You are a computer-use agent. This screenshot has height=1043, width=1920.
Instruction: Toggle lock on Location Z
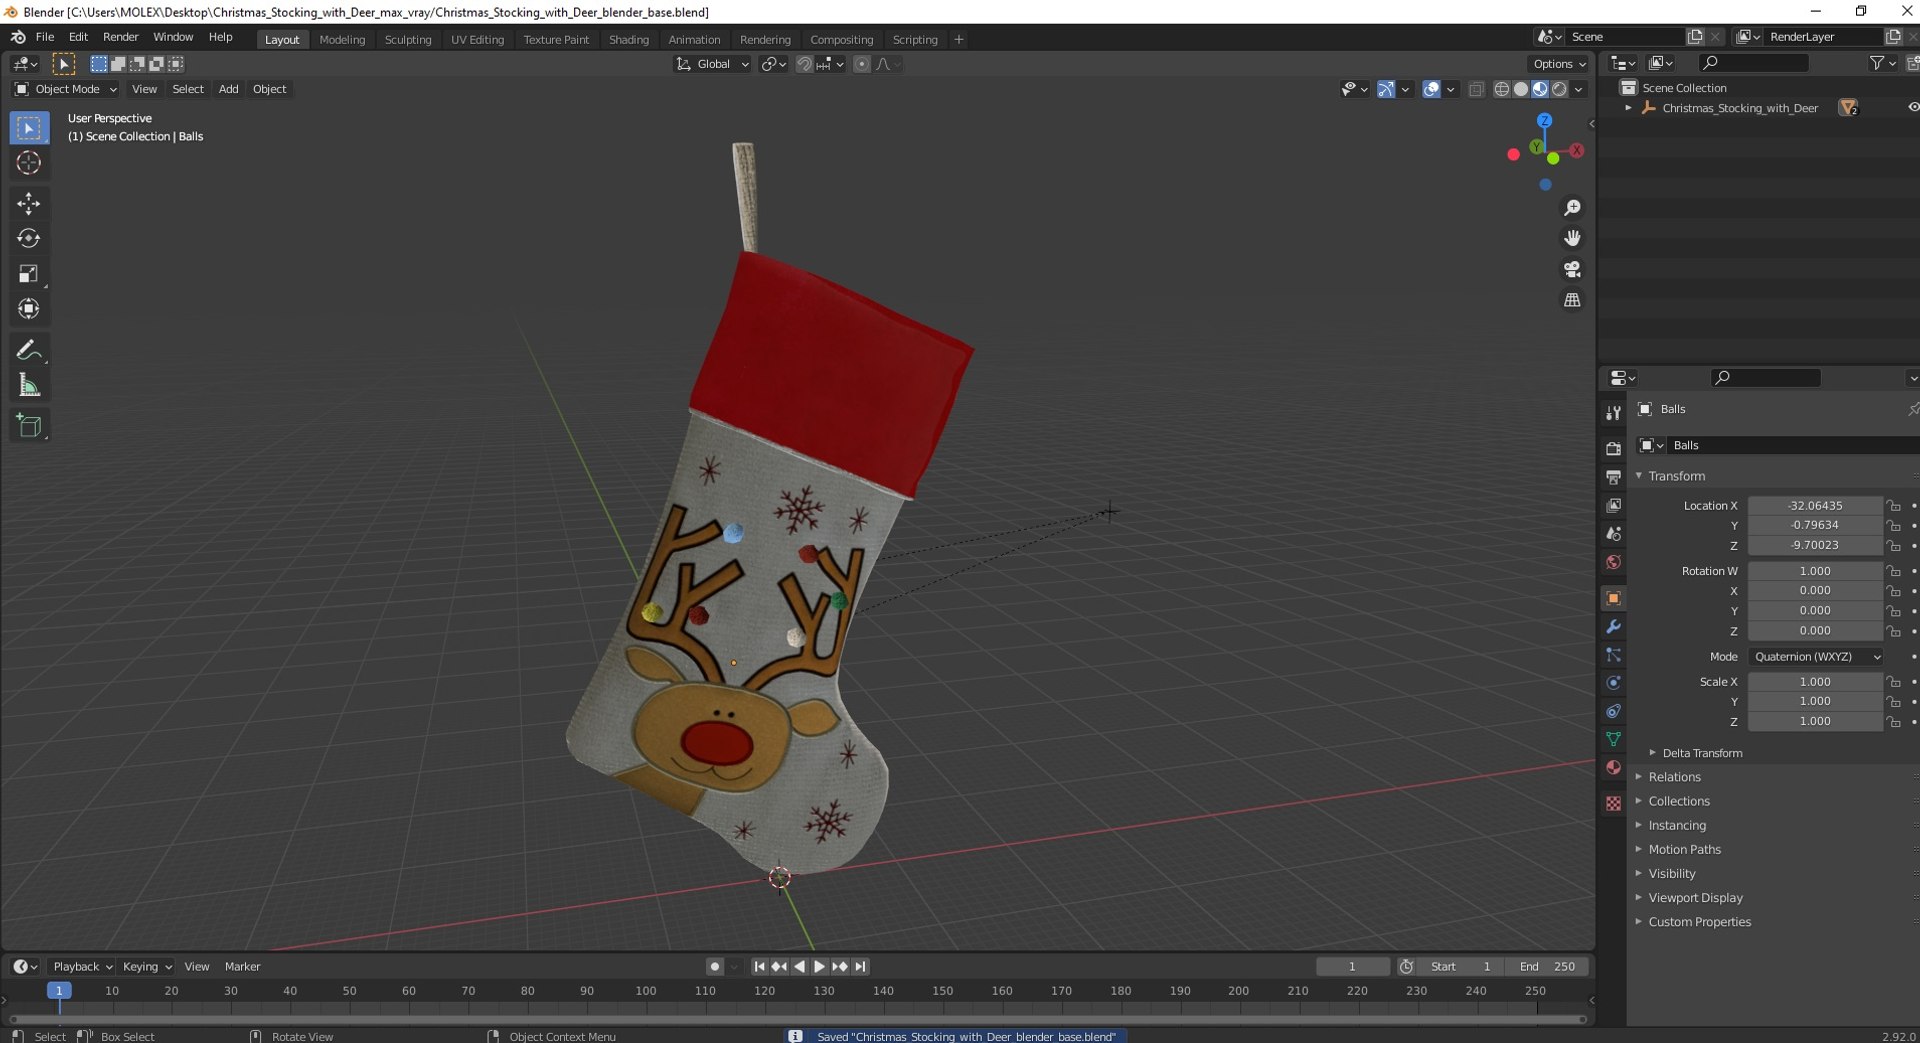(x=1894, y=546)
